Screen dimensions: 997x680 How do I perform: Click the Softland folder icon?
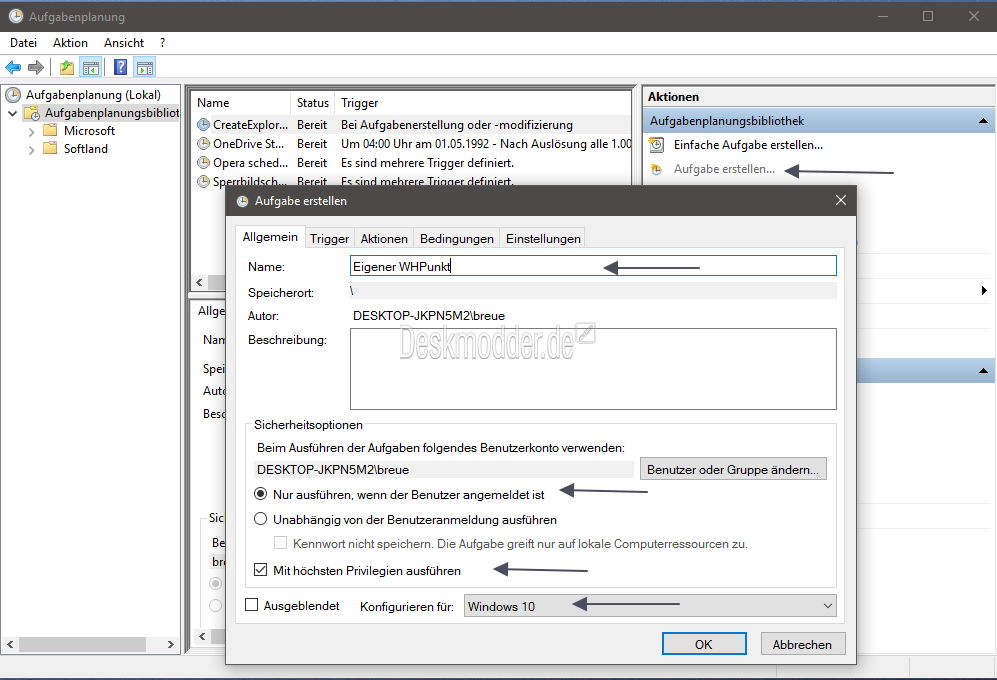[x=50, y=148]
